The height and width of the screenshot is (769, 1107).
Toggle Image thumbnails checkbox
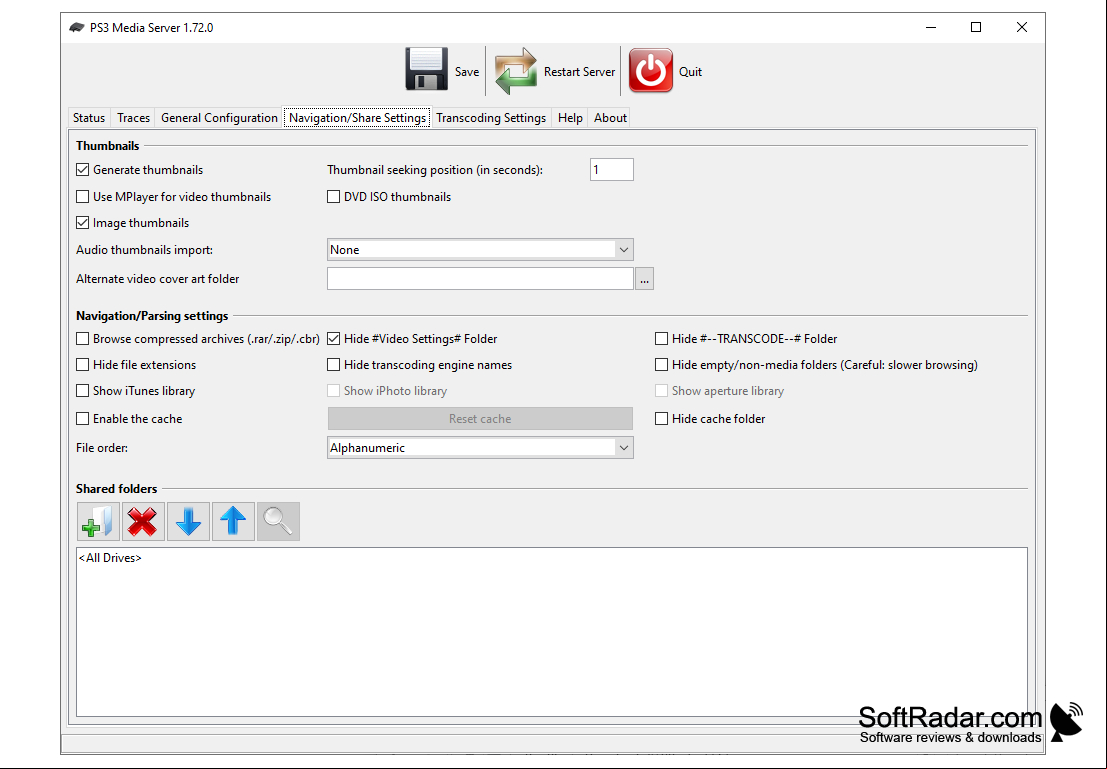tap(83, 222)
